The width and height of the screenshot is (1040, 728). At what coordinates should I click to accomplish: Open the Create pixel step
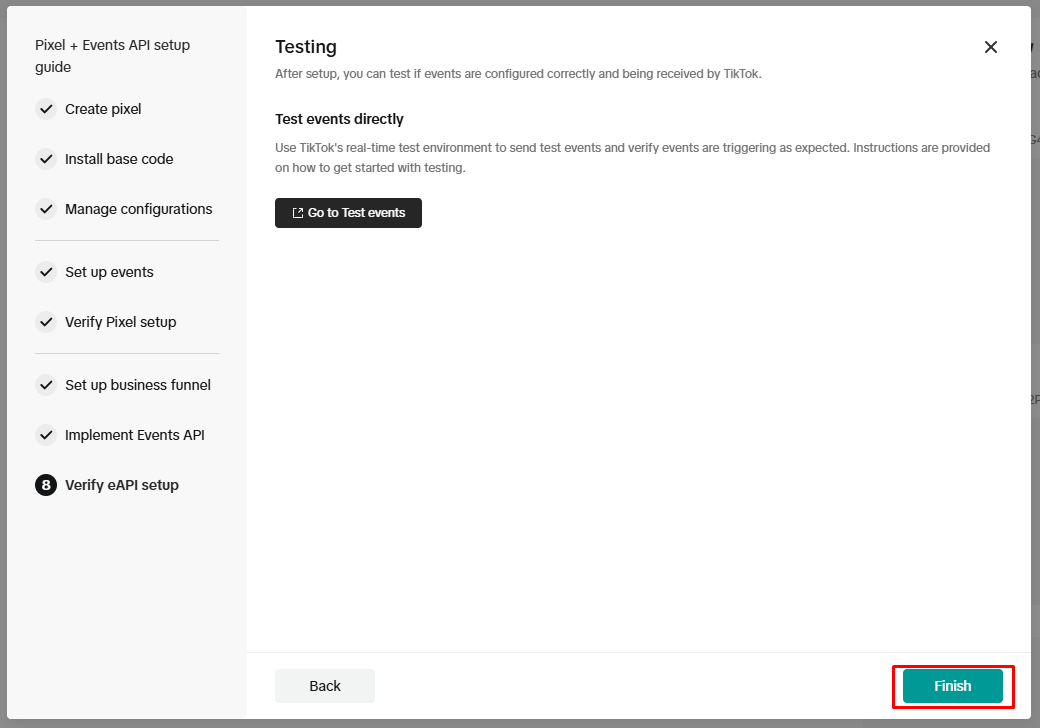pyautogui.click(x=103, y=109)
